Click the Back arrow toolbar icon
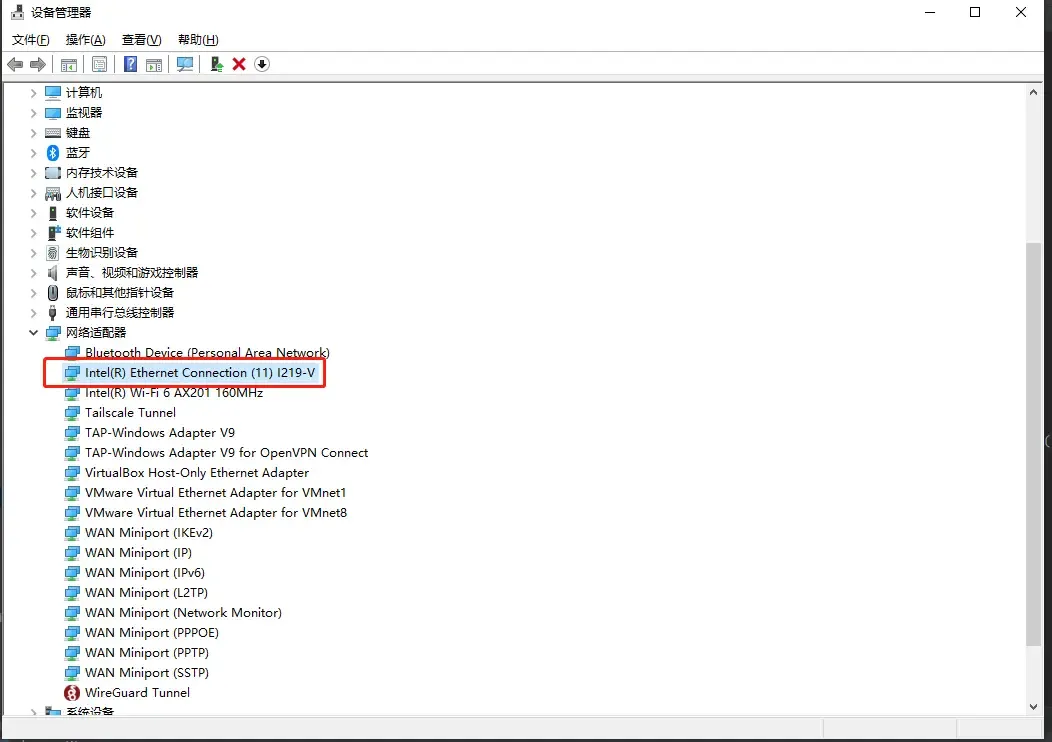1052x742 pixels. tap(15, 64)
